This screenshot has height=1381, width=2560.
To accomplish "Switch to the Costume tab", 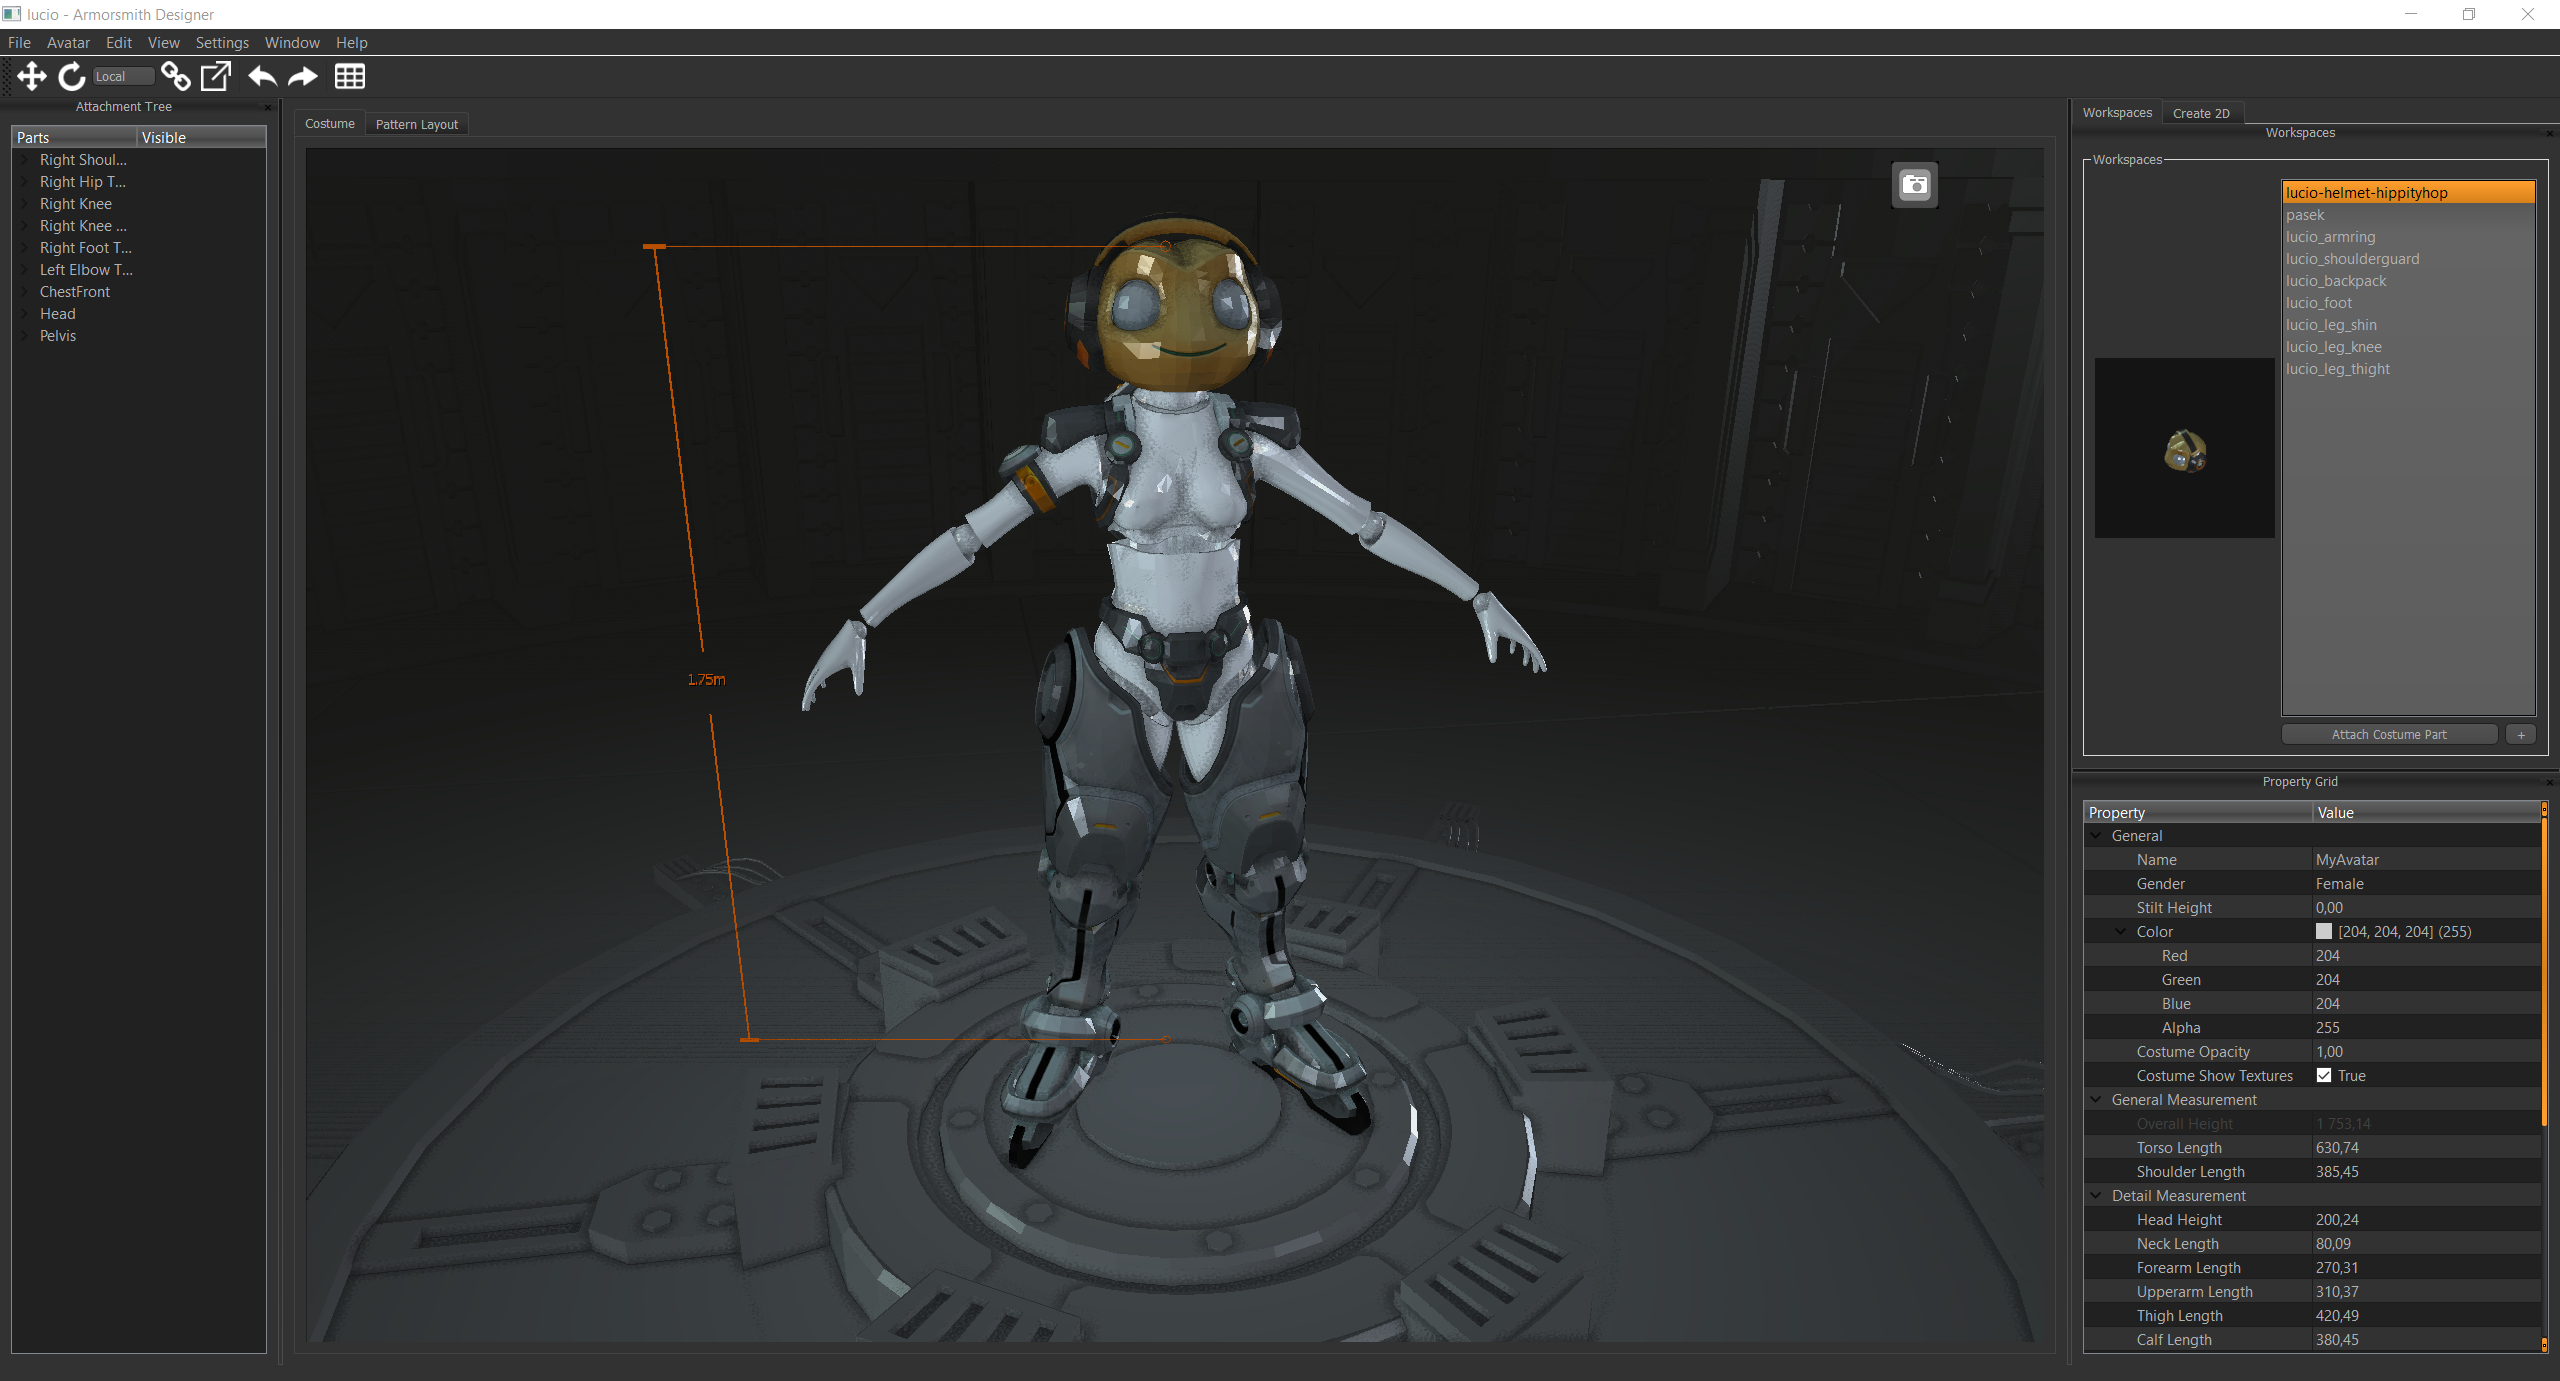I will (330, 123).
